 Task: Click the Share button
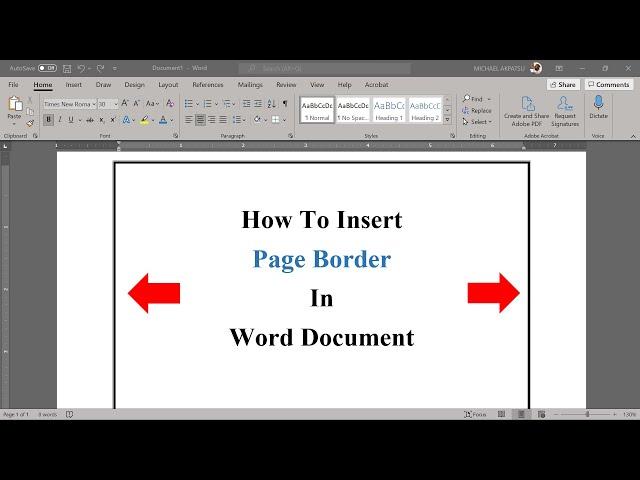[x=563, y=84]
